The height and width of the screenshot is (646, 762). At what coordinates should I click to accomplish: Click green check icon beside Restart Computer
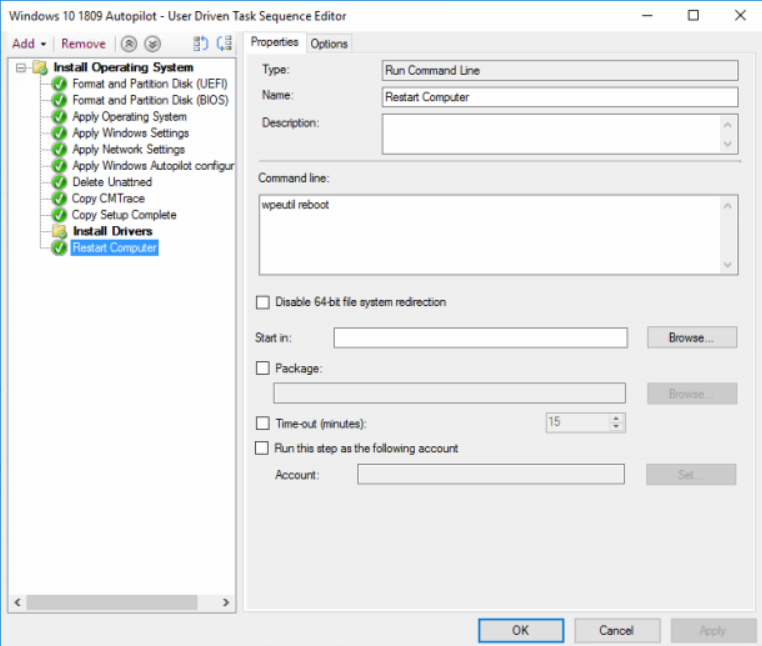[59, 248]
